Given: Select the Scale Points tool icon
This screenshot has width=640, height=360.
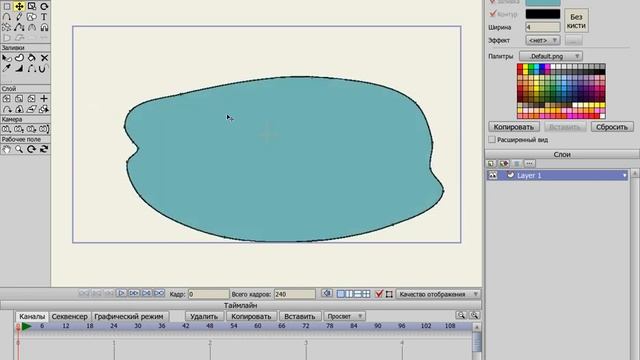Looking at the screenshot, I should (31, 6).
